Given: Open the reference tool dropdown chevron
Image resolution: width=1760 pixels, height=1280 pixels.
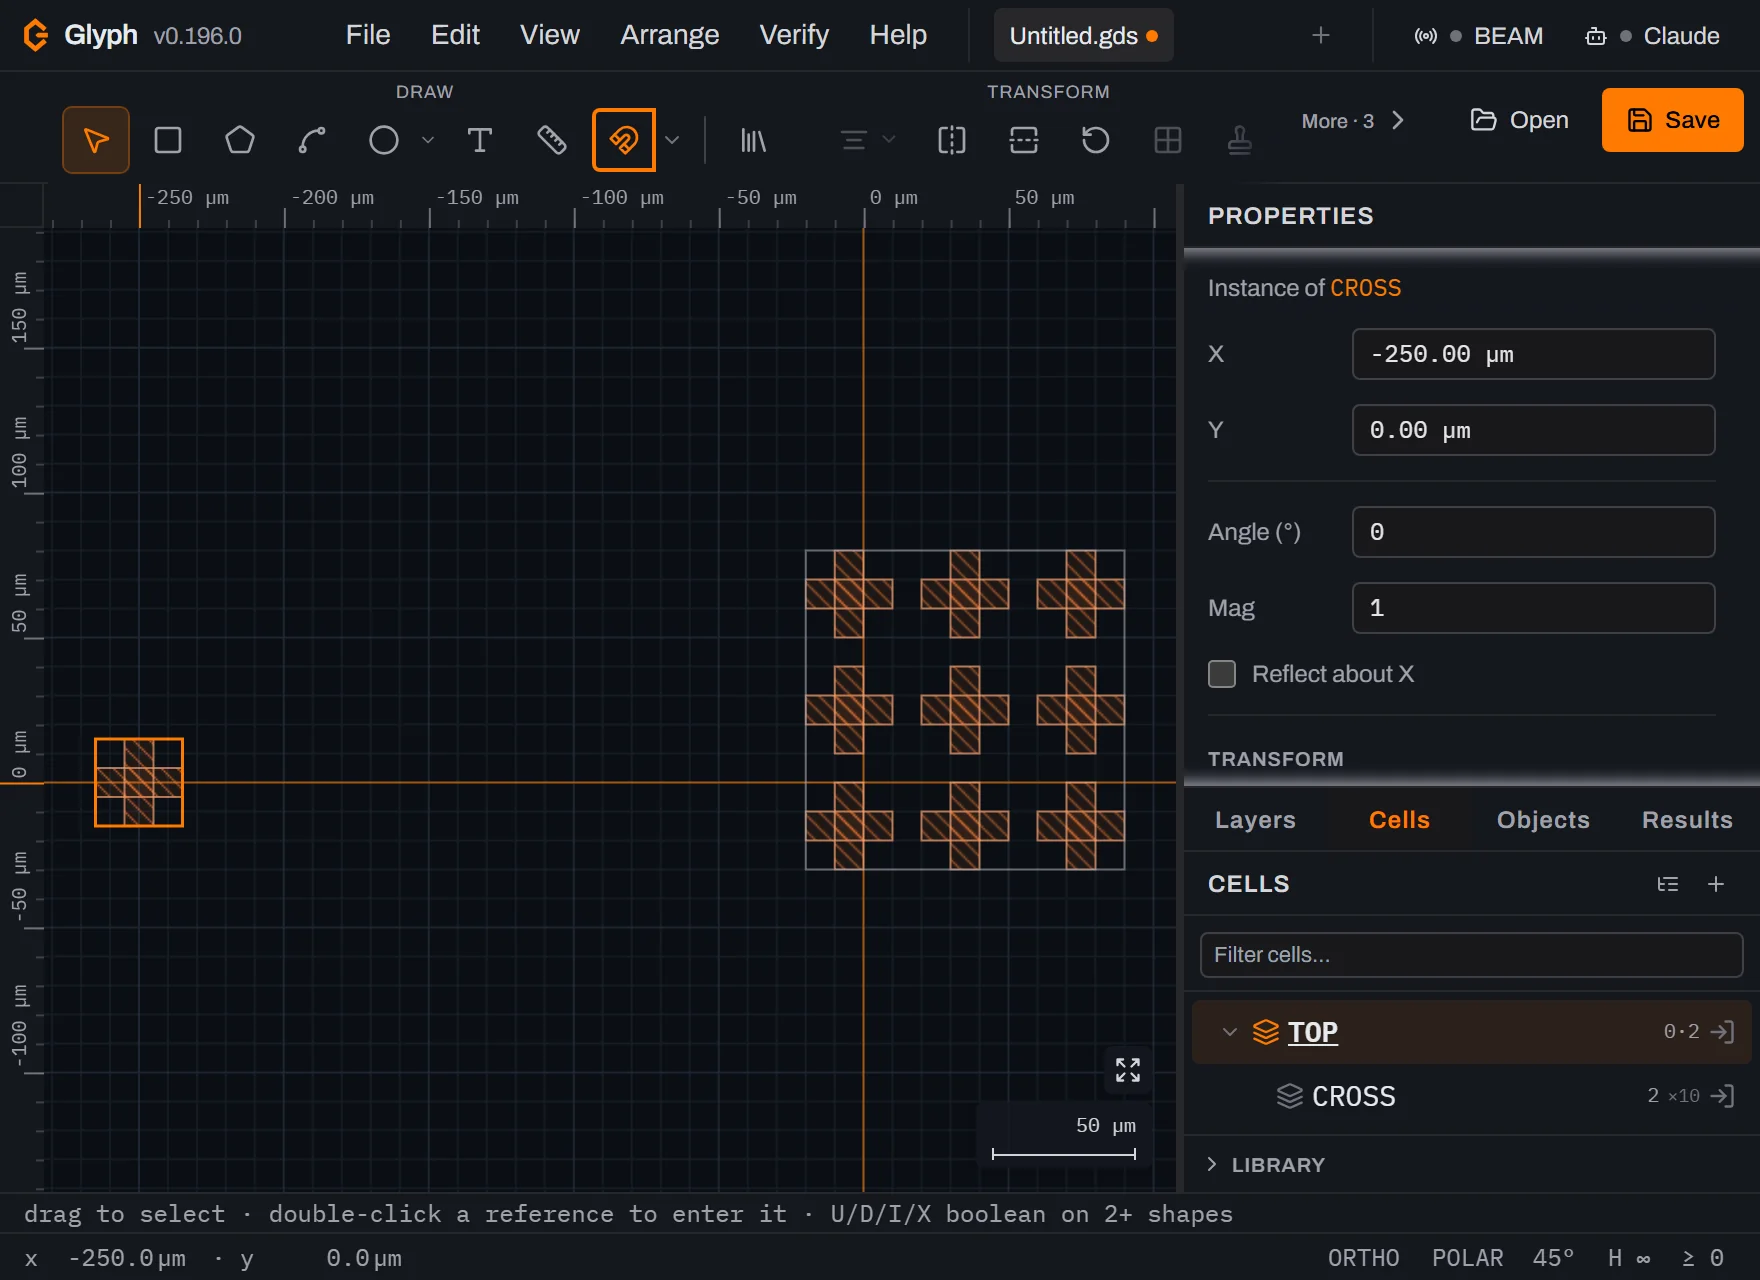Looking at the screenshot, I should pyautogui.click(x=673, y=140).
